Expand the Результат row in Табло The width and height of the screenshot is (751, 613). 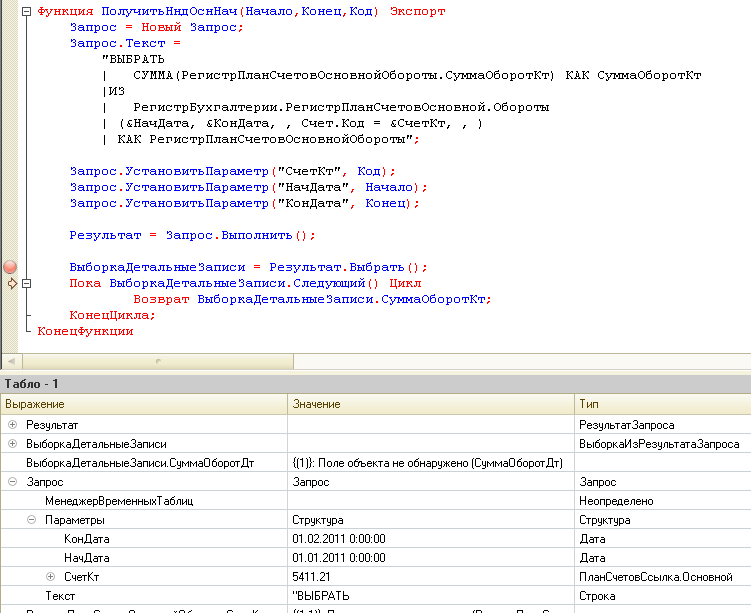(12, 425)
